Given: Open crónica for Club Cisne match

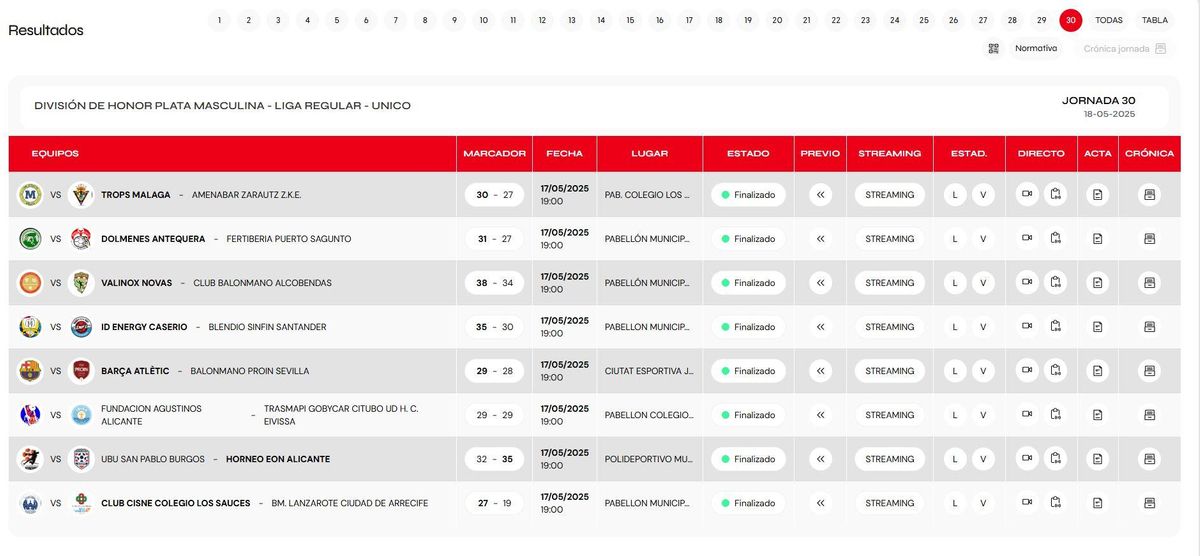Looking at the screenshot, I should (1149, 503).
